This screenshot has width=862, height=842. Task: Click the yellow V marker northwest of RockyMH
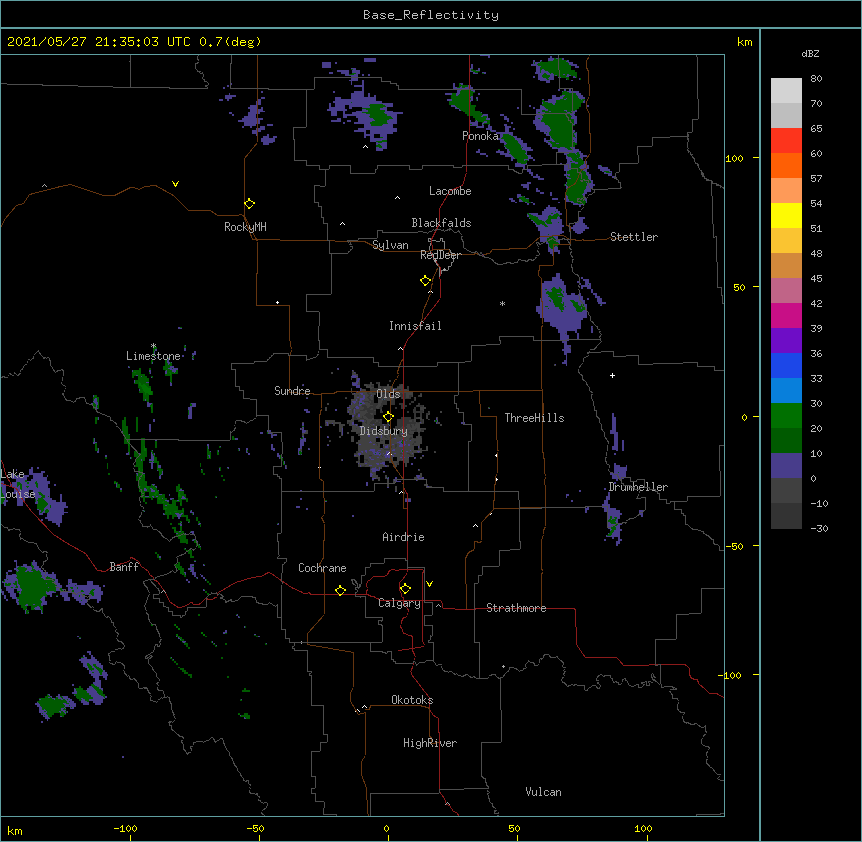175,184
